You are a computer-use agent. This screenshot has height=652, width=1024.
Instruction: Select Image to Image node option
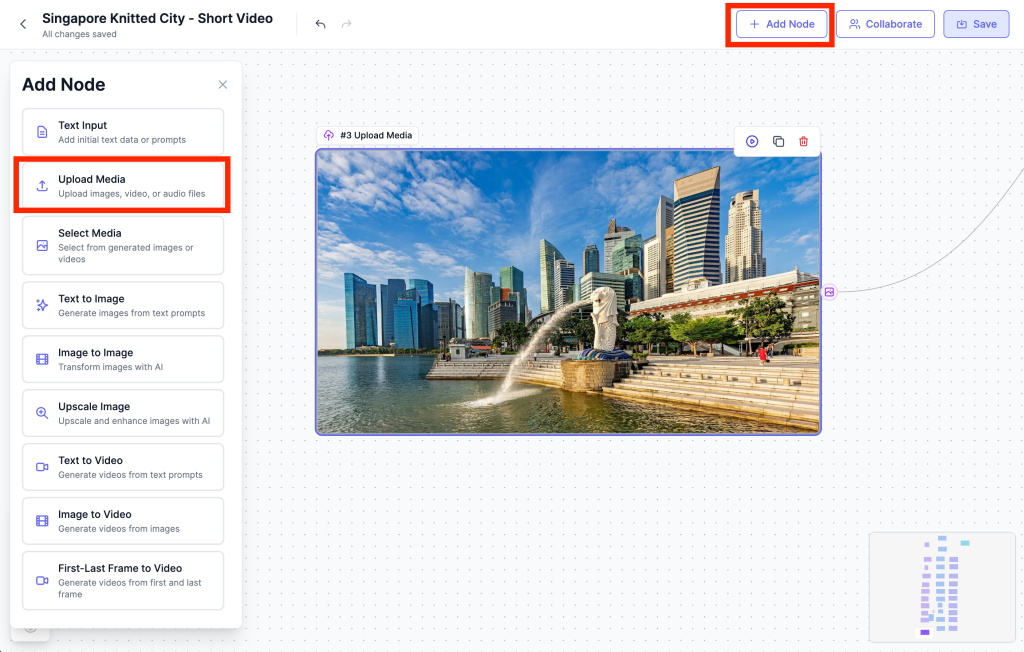pos(123,359)
